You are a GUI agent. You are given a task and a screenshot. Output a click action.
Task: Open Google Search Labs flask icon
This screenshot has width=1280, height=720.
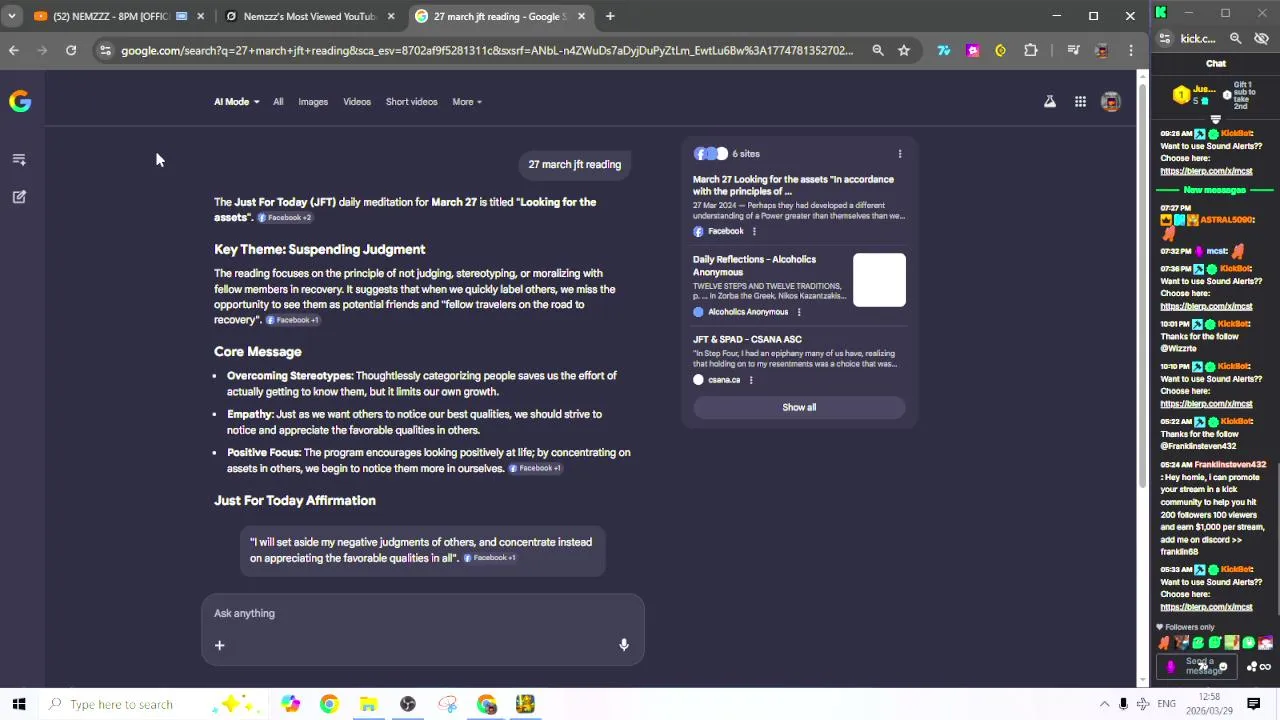click(1050, 101)
